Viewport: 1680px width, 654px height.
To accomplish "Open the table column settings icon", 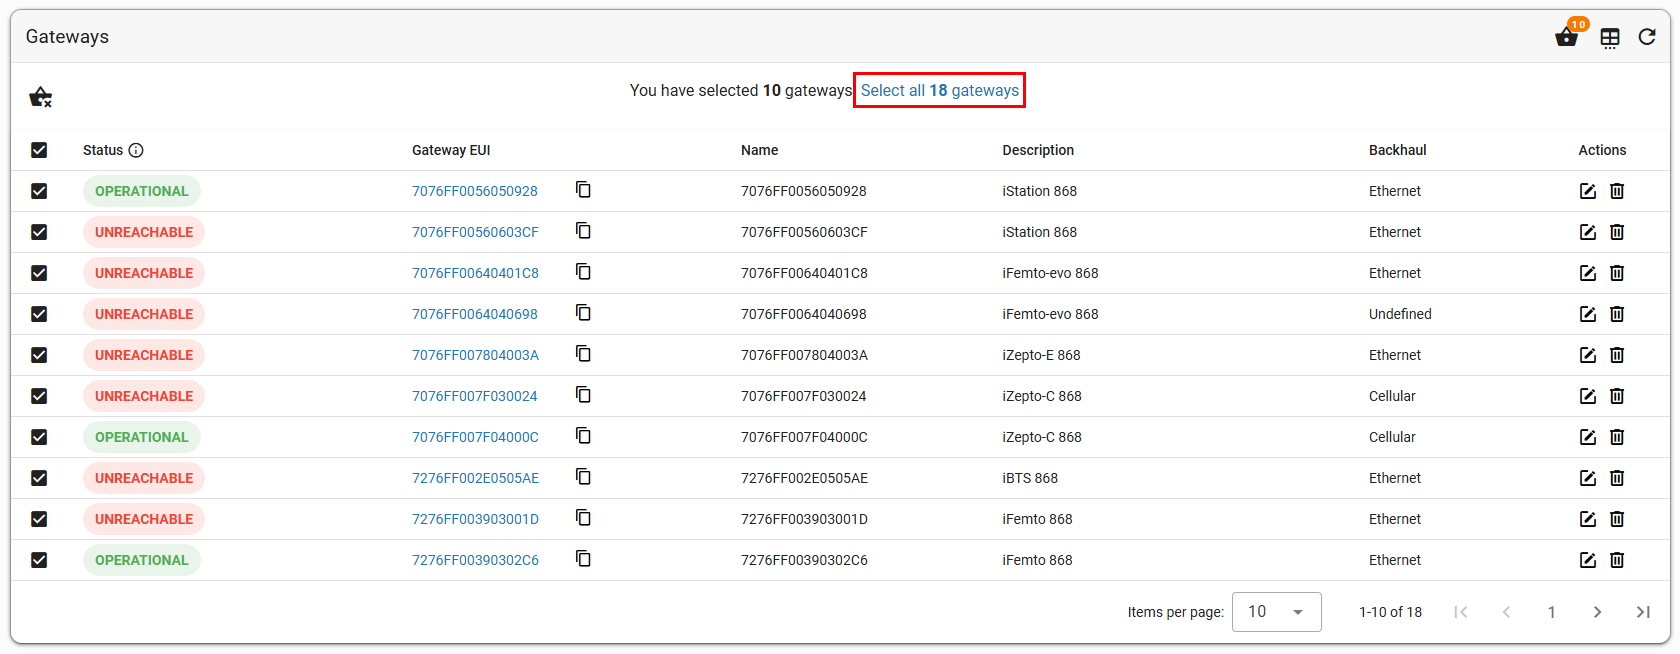I will 1610,38.
